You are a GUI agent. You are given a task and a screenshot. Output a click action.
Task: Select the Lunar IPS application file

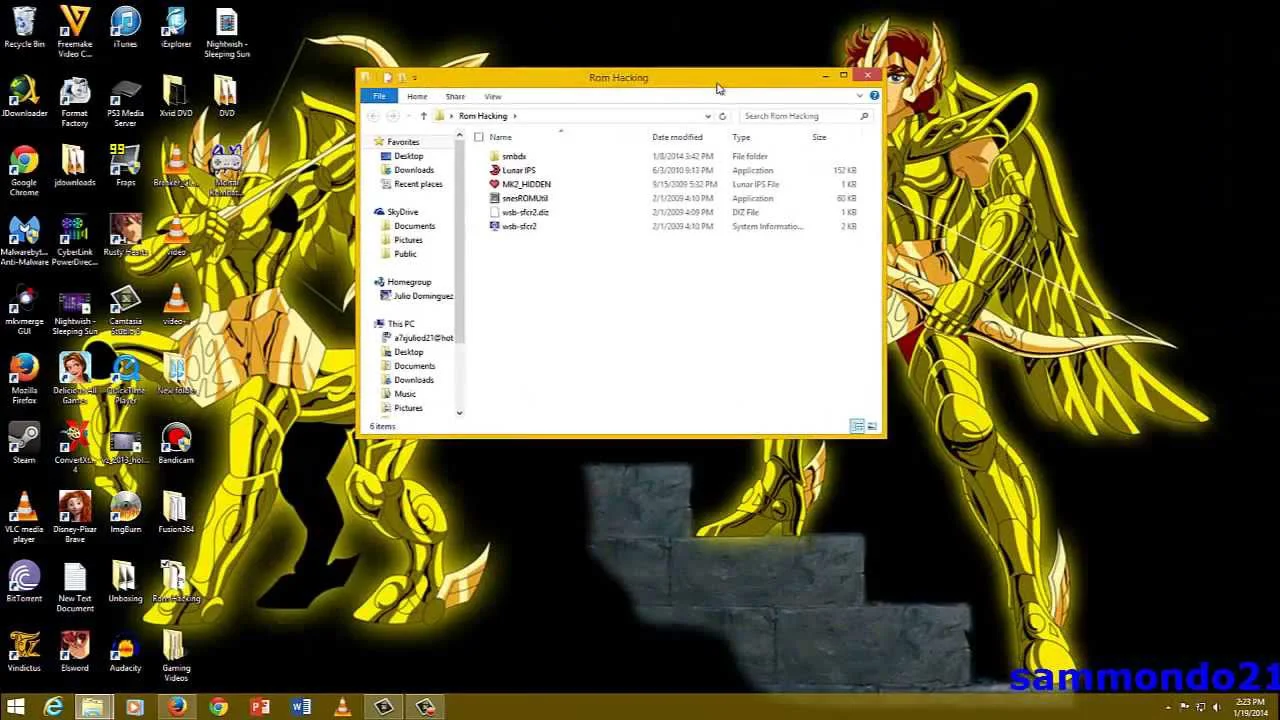(518, 170)
